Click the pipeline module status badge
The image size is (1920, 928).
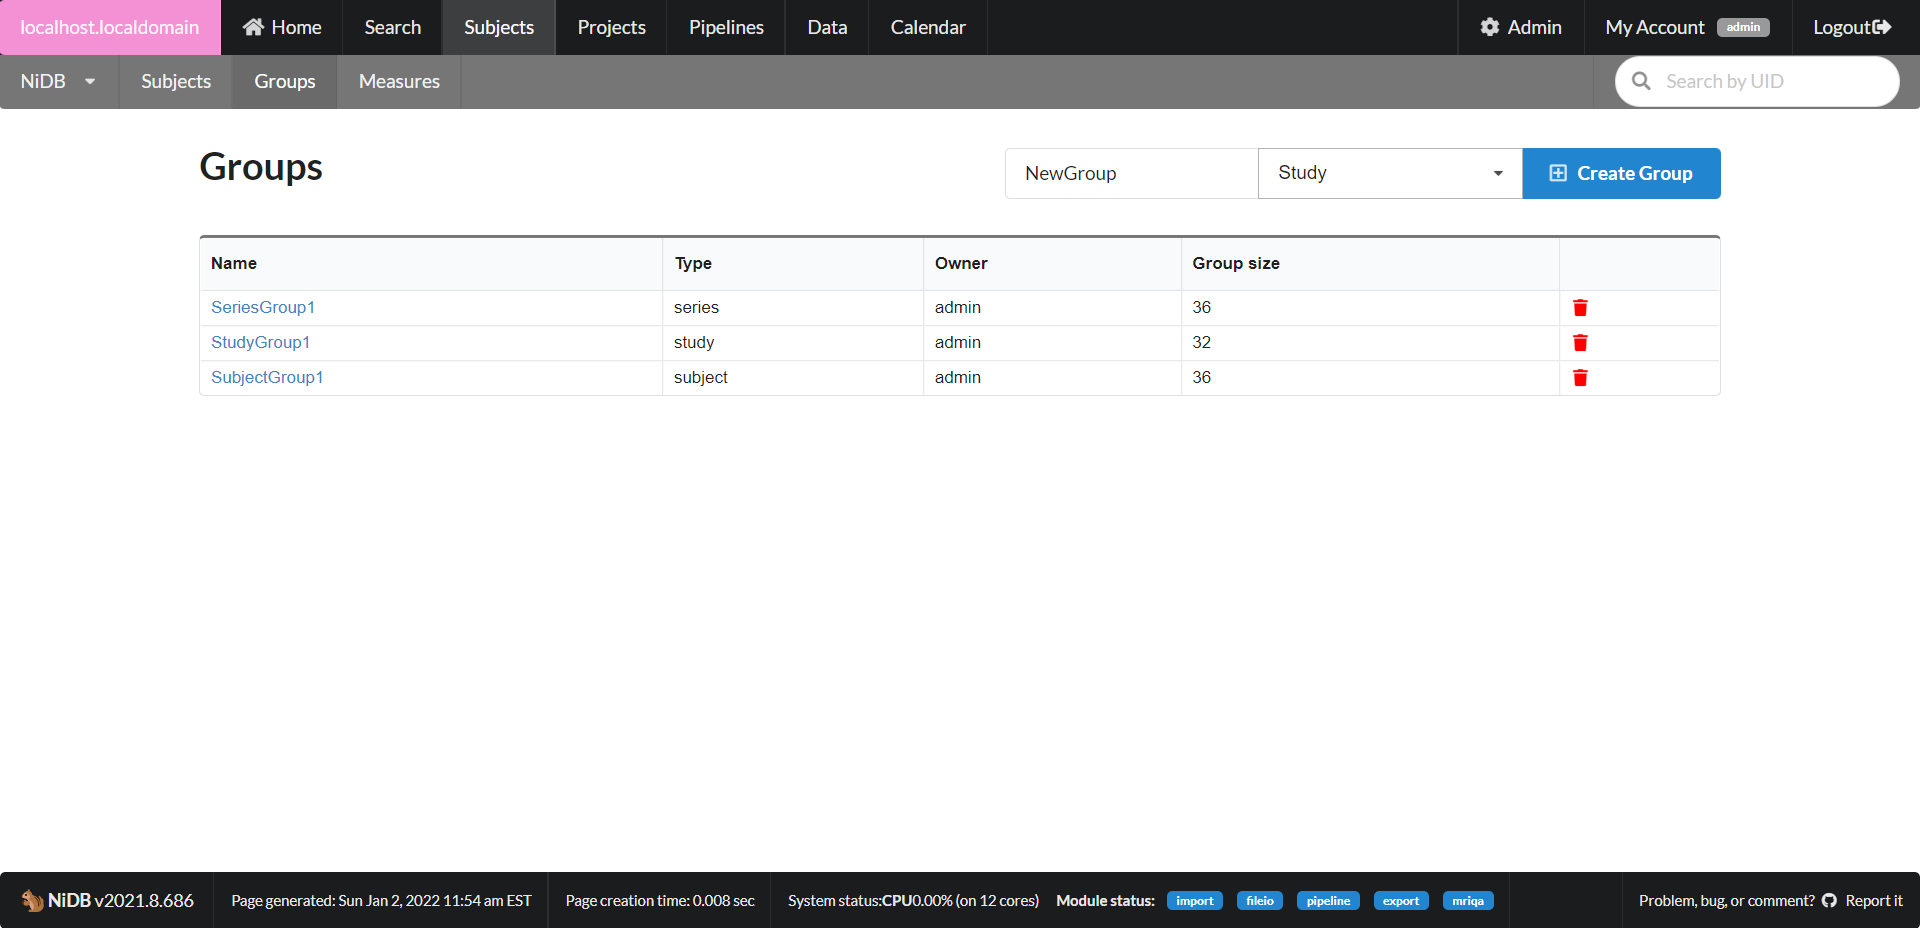[x=1327, y=900]
